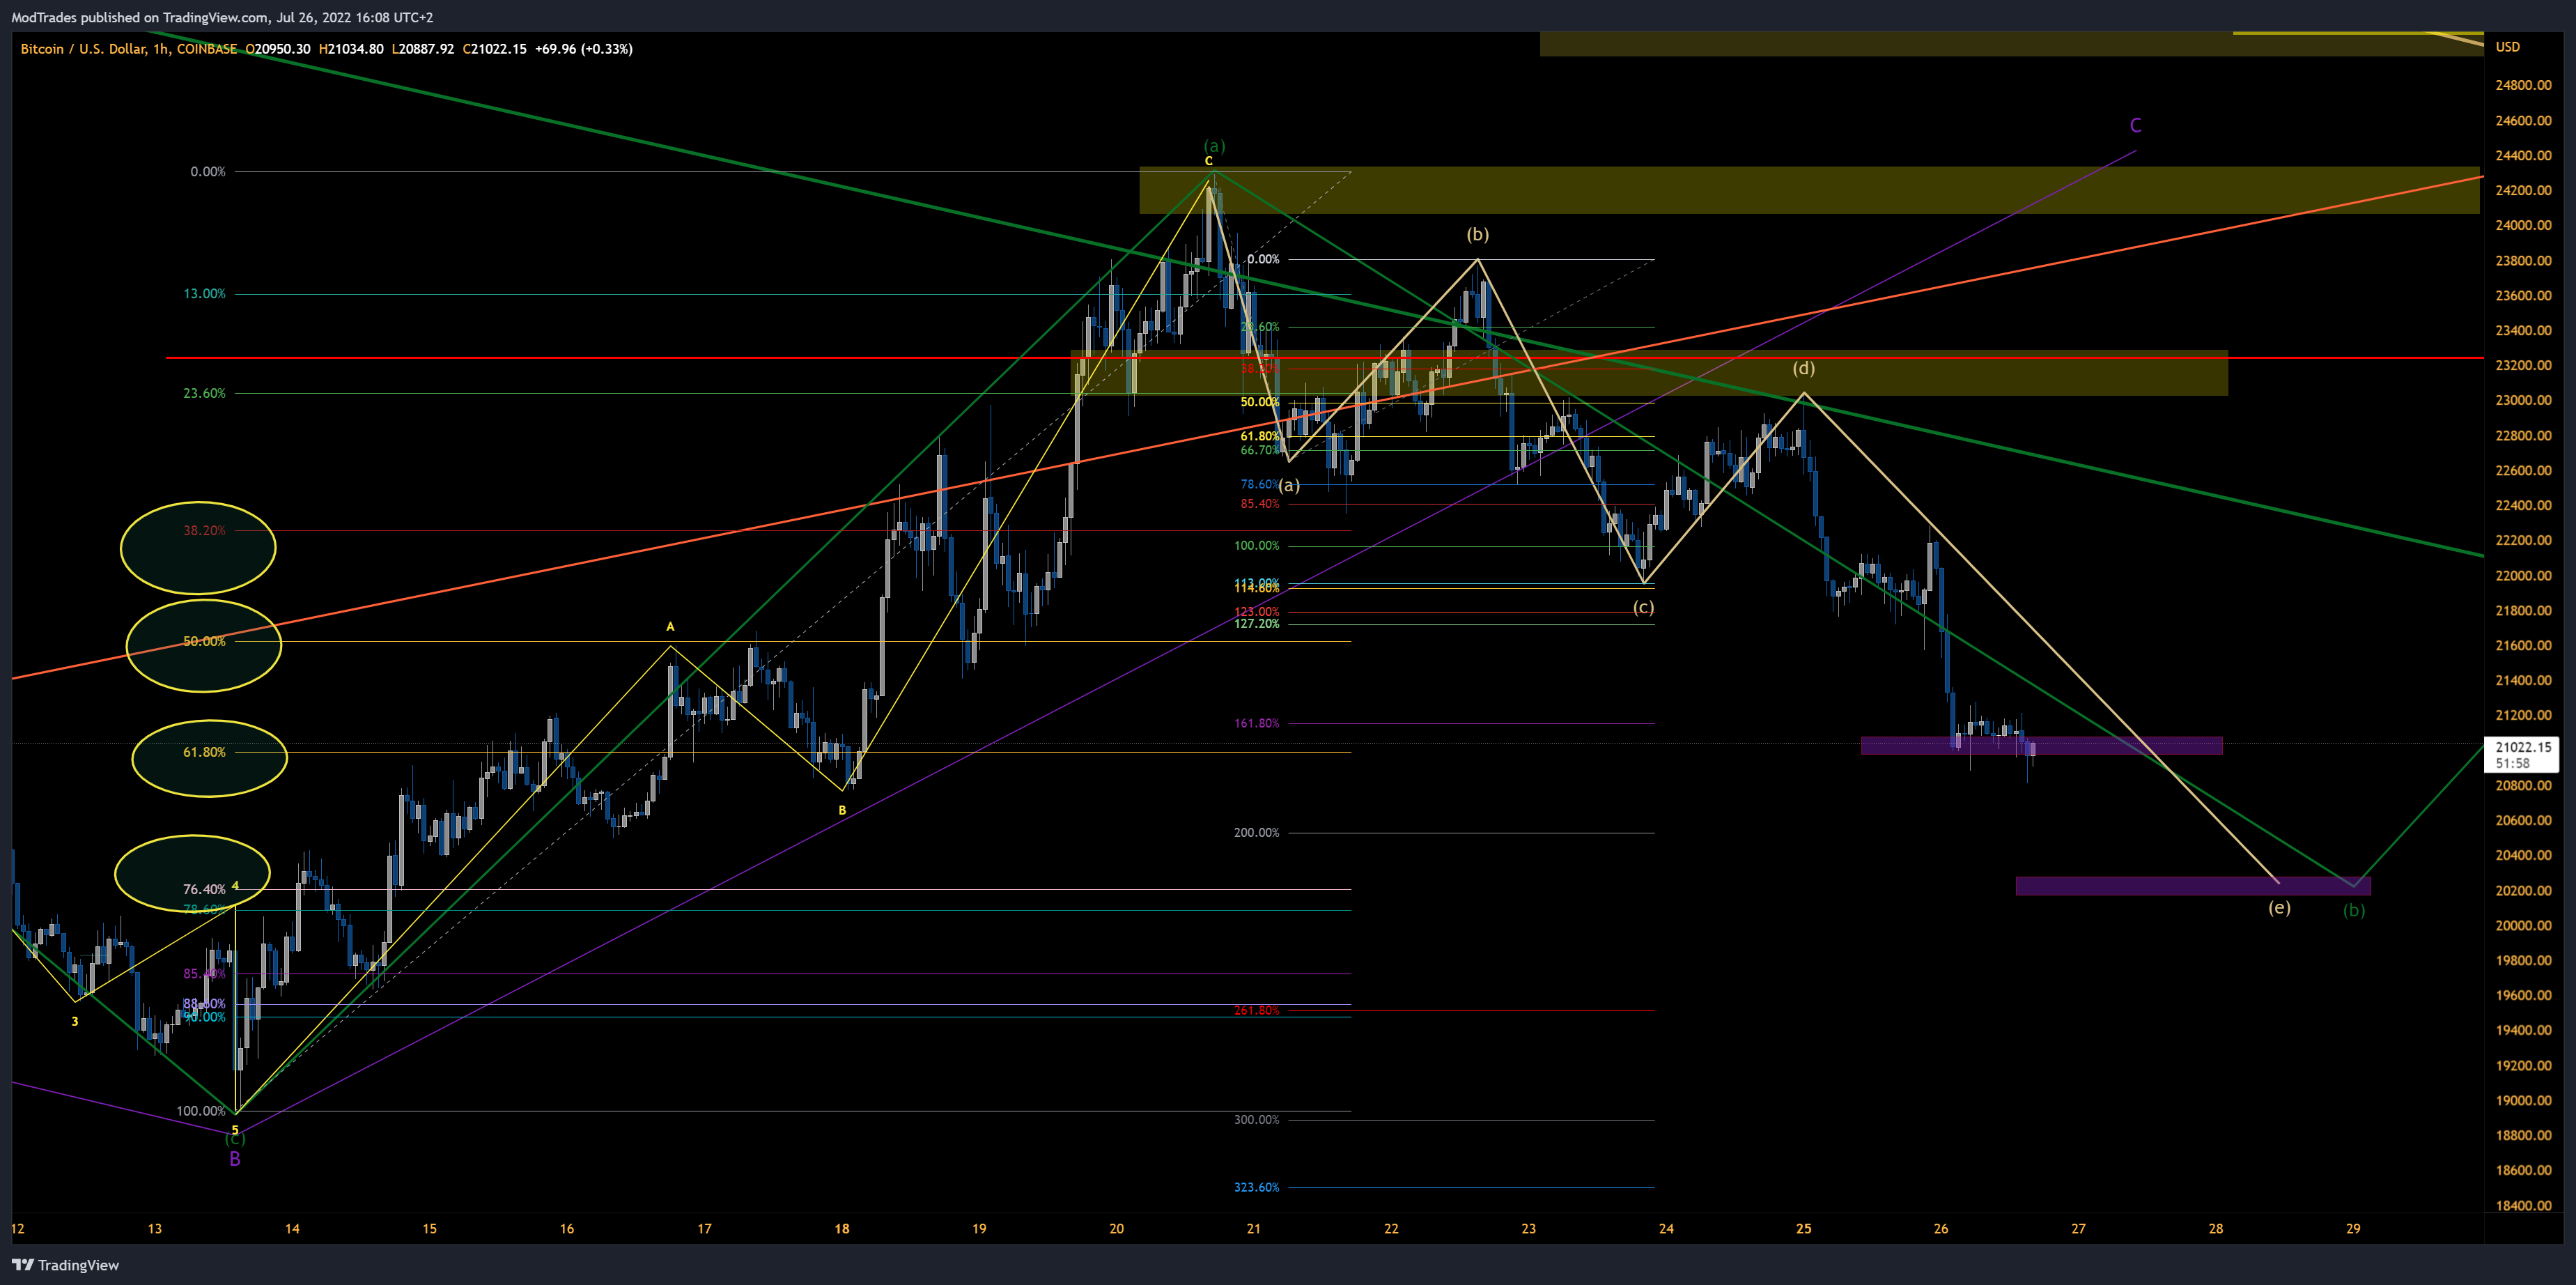Click the 22000.00 price axis label

pos(2523,575)
